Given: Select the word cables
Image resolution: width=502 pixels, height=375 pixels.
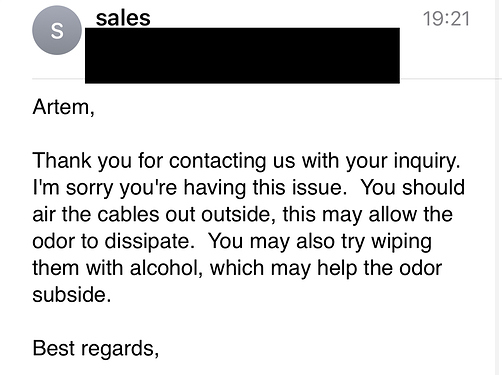Looking at the screenshot, I should click(128, 214).
